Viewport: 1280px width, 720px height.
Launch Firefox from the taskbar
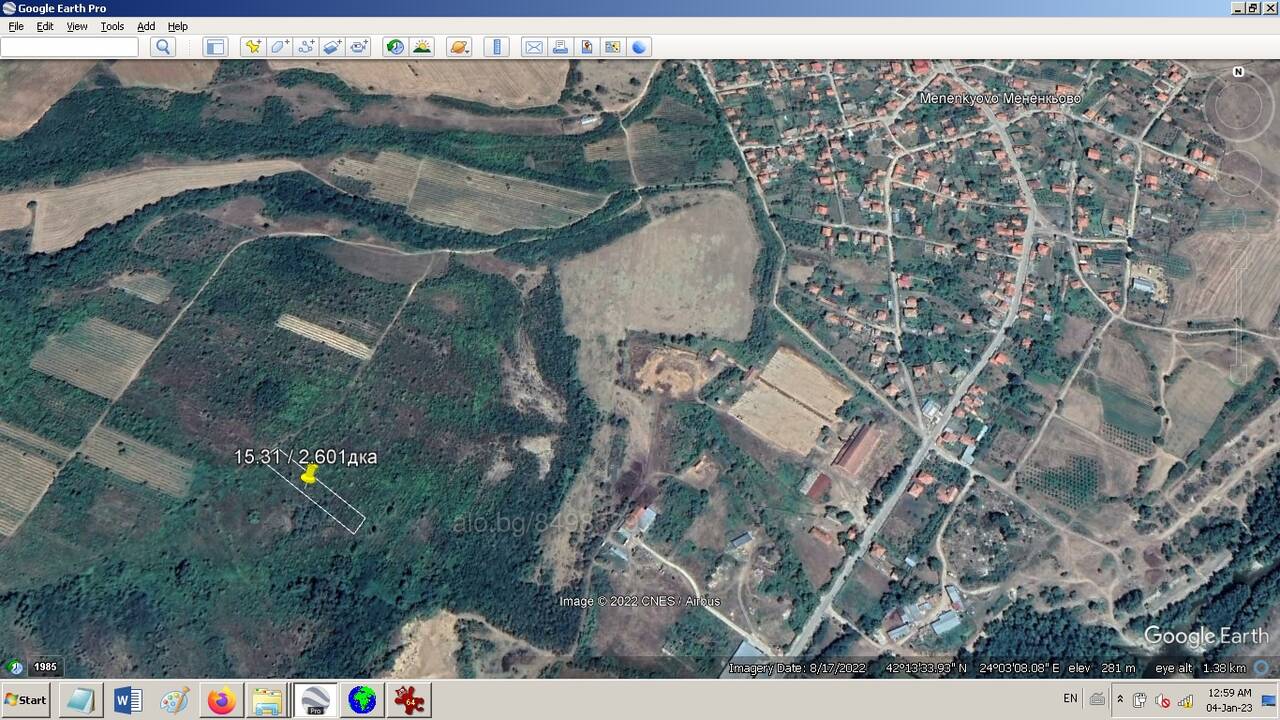[x=221, y=700]
